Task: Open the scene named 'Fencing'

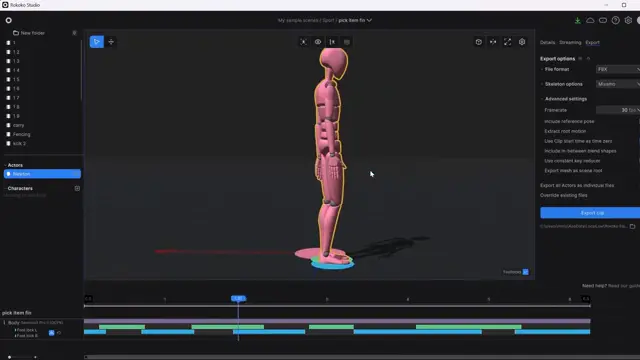Action: 22,134
